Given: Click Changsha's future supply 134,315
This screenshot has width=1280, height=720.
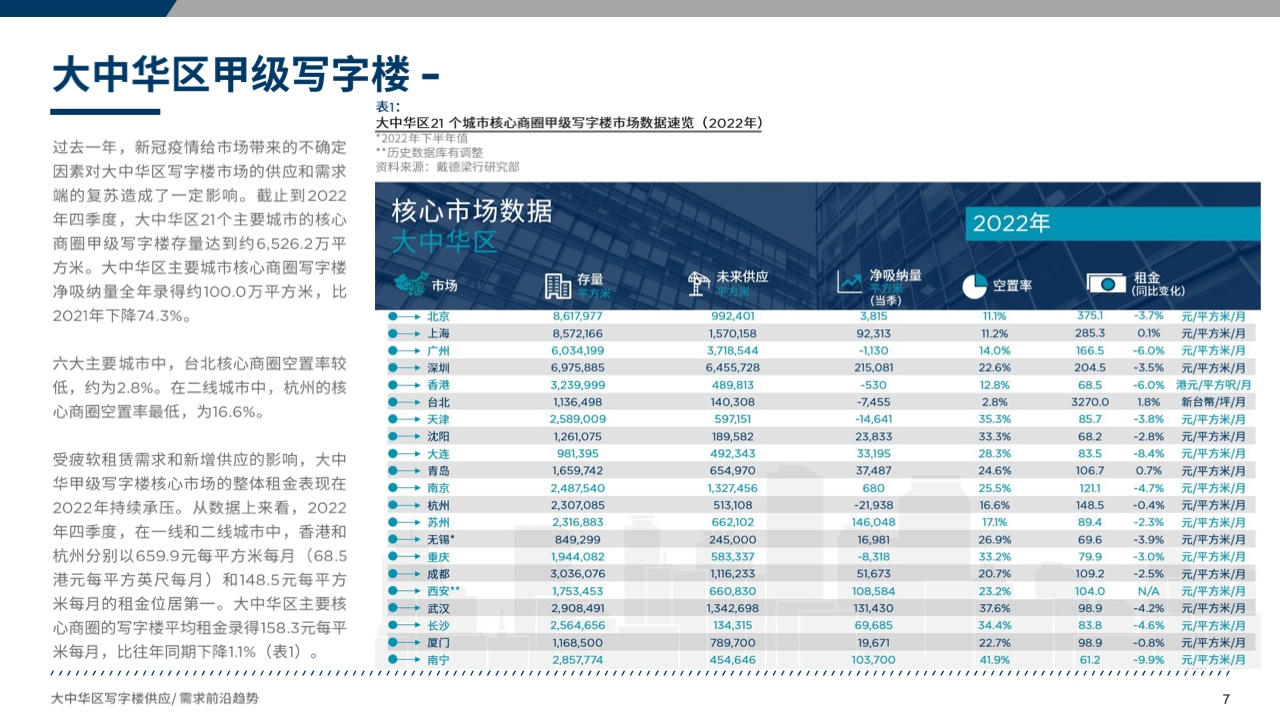Looking at the screenshot, I should (733, 626).
